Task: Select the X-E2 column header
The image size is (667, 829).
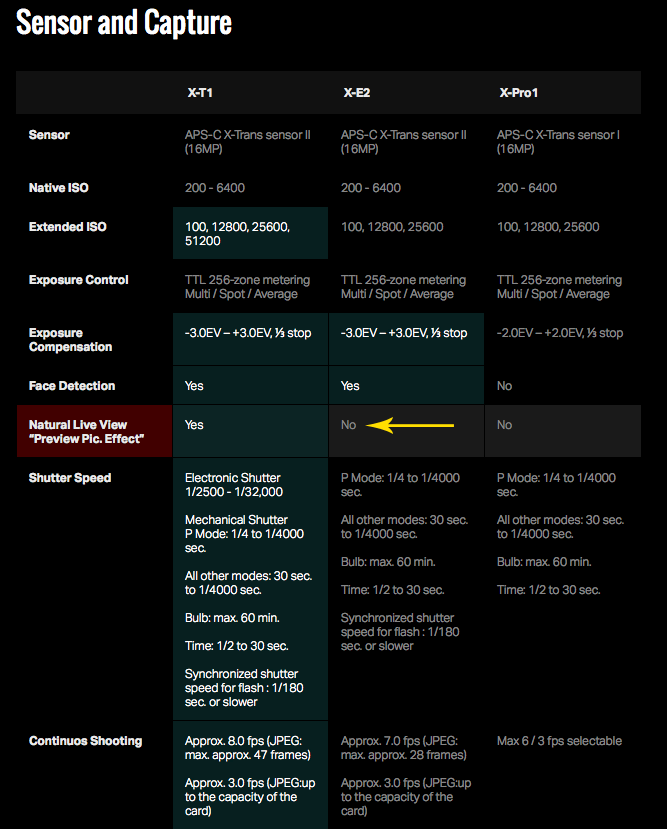Action: tap(356, 93)
